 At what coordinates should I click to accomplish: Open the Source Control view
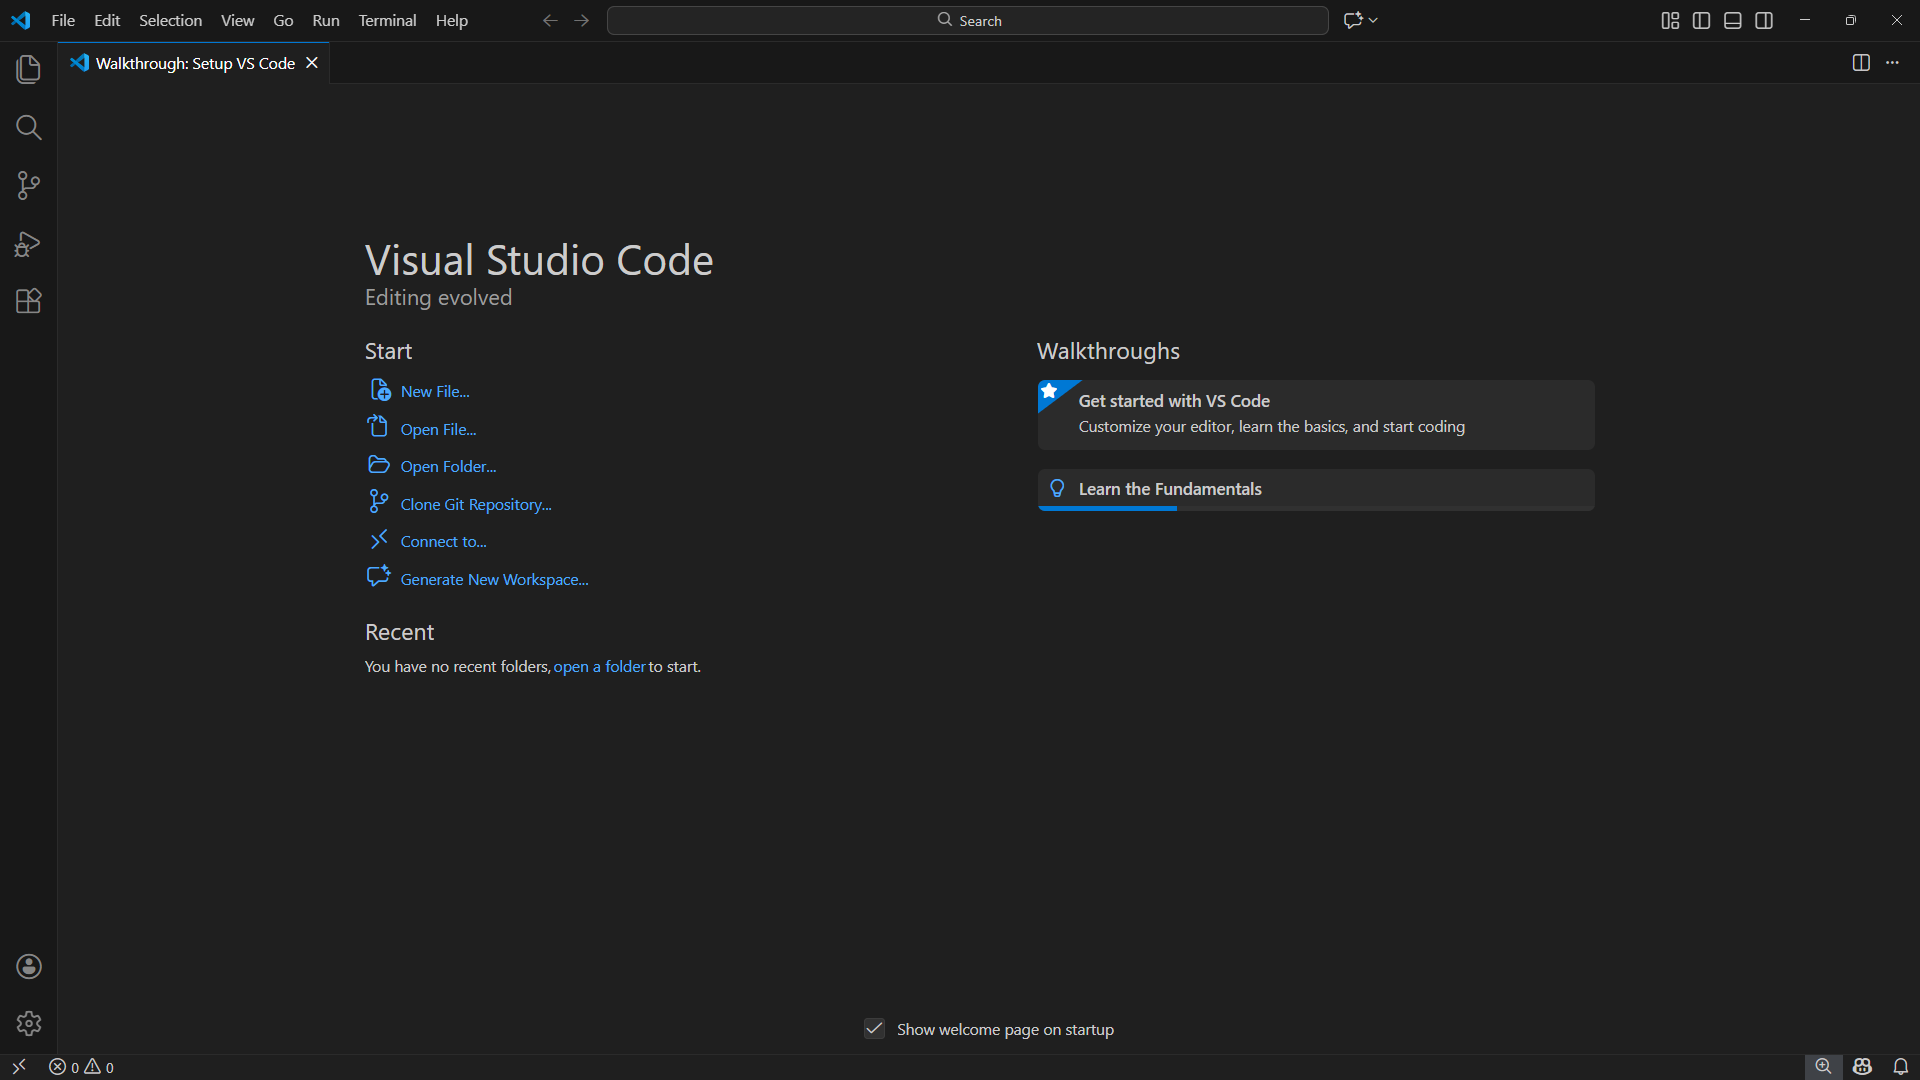(28, 185)
